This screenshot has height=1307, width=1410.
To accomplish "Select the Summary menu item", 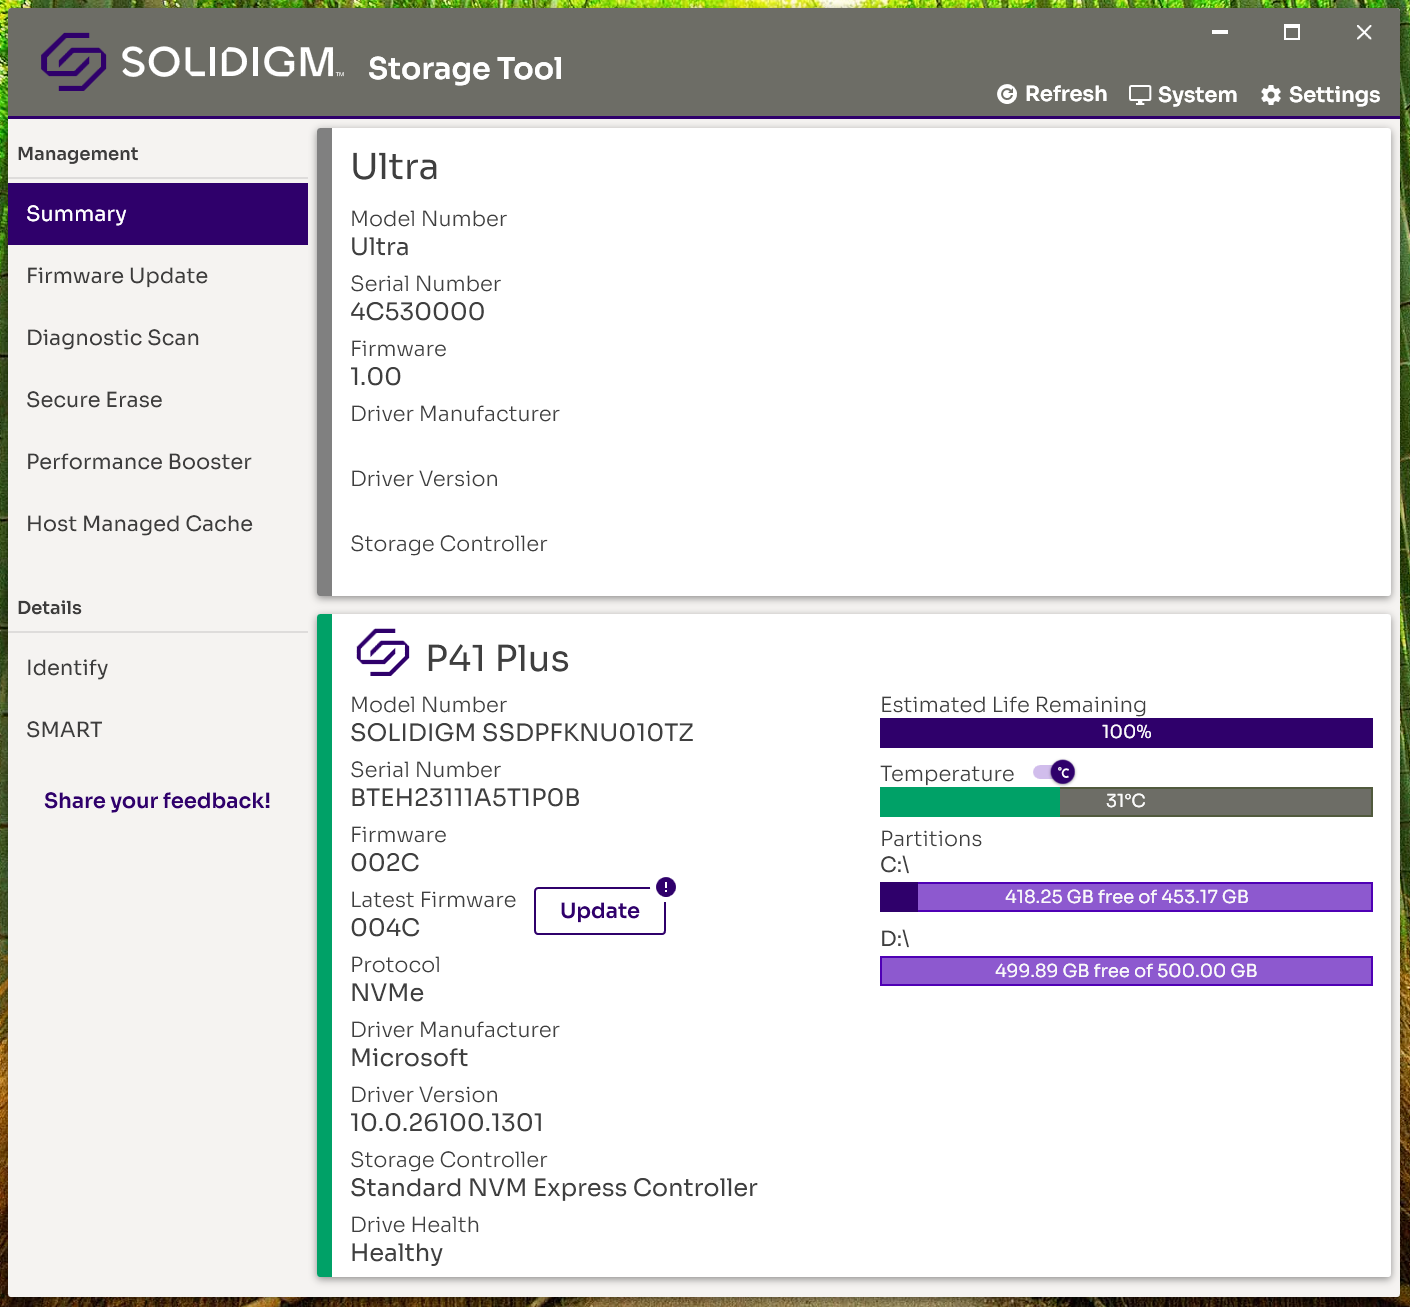I will click(158, 214).
